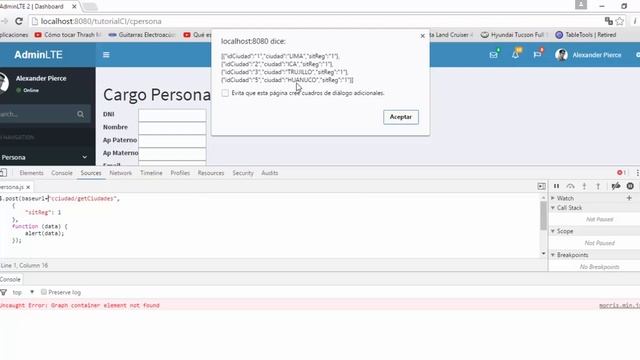640x360 pixels.
Task: Toggle pause on exceptions icon
Action: coord(630,186)
